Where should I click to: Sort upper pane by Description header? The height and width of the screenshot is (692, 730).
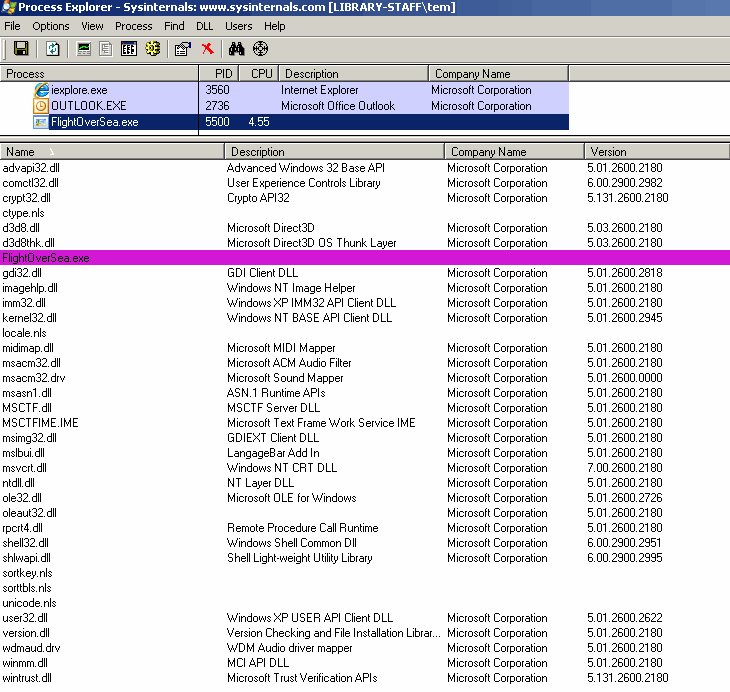point(353,74)
